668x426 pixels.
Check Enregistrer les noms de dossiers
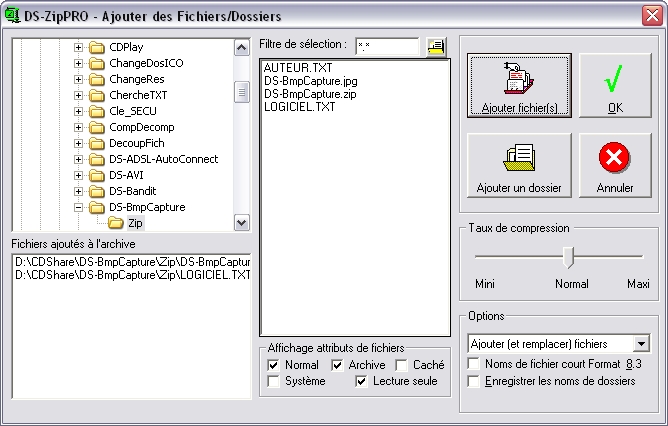point(475,381)
